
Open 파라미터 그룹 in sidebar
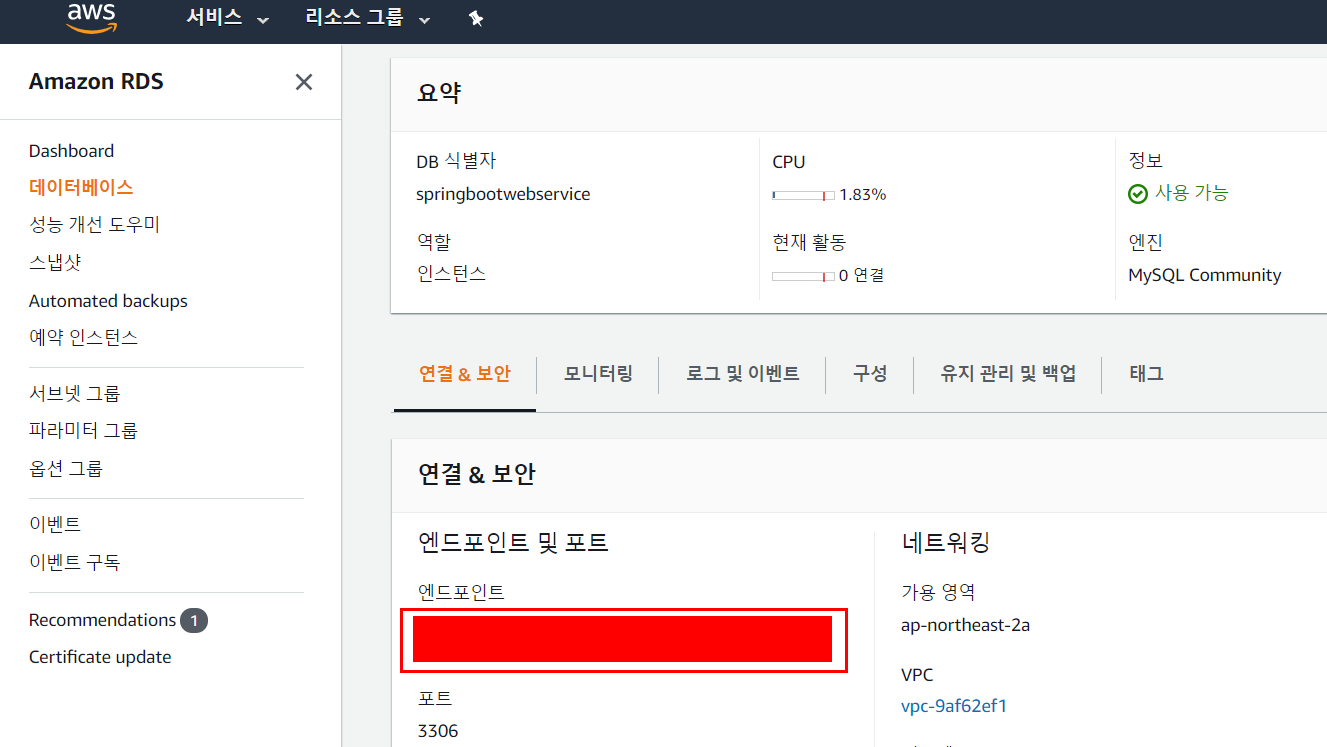point(83,431)
